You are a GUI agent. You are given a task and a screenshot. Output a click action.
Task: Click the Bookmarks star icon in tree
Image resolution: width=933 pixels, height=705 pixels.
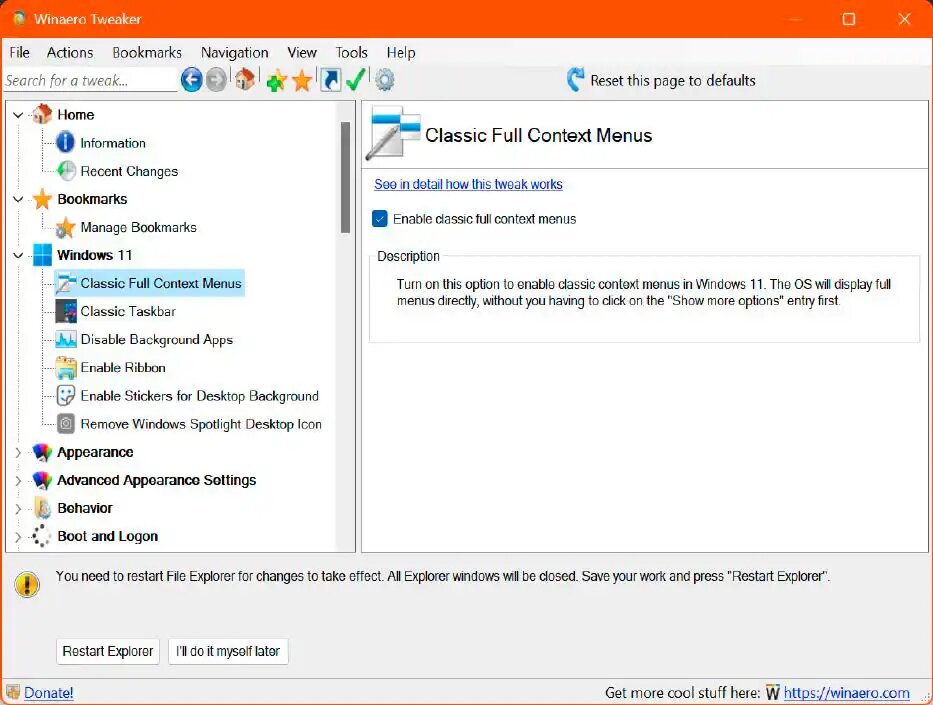[42, 199]
